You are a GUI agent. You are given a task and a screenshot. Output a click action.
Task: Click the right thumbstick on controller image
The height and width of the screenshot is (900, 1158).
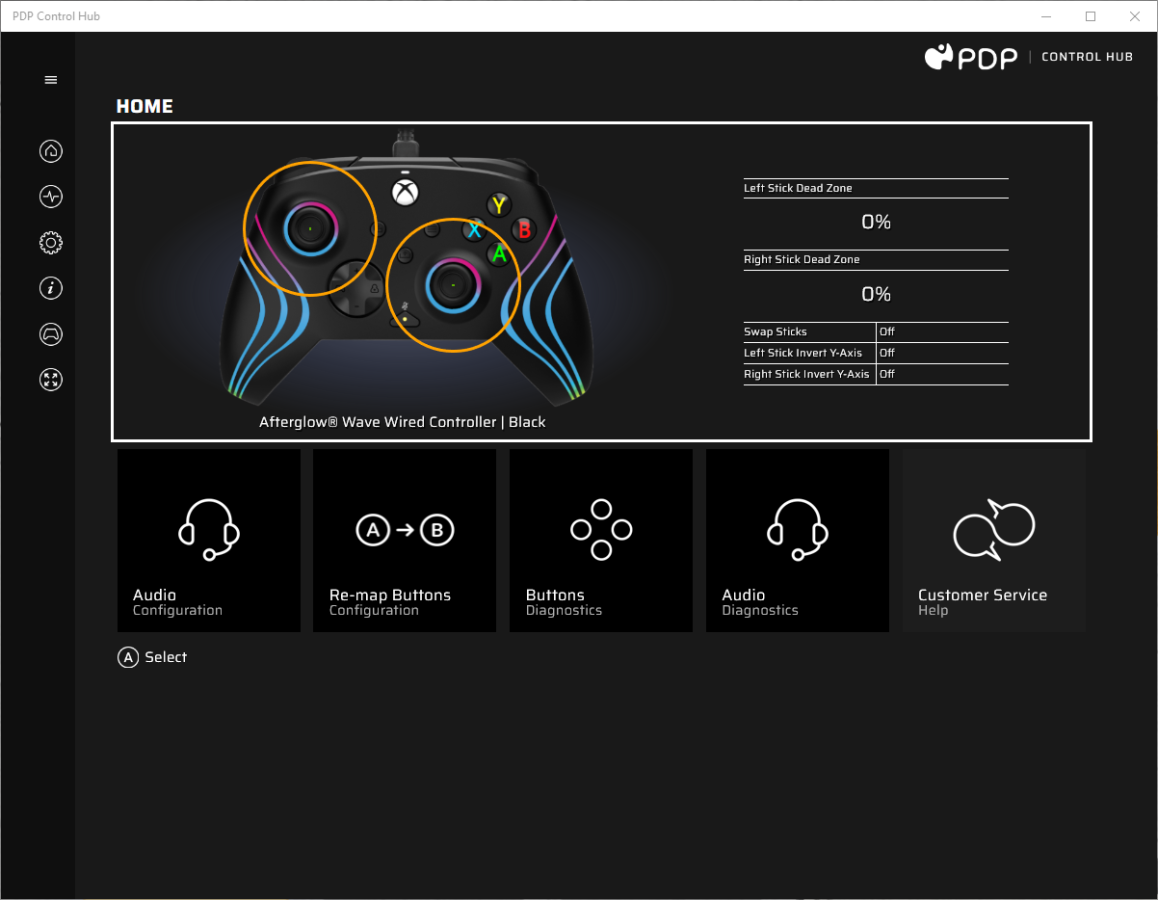tap(453, 285)
